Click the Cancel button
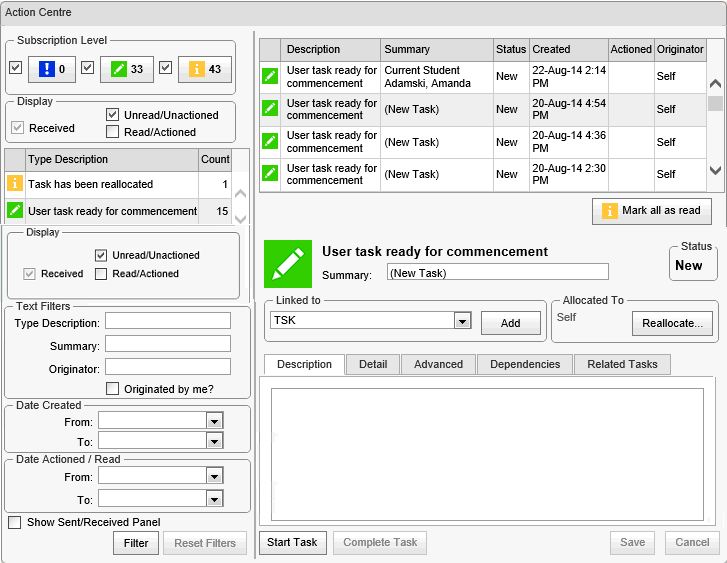Screen dimensions: 727x563 pyautogui.click(x=692, y=542)
